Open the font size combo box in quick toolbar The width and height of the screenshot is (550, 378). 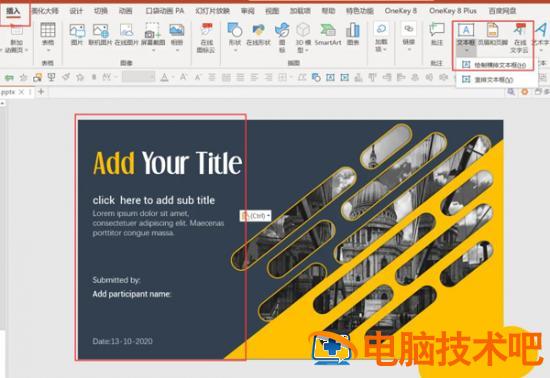pos(139,76)
